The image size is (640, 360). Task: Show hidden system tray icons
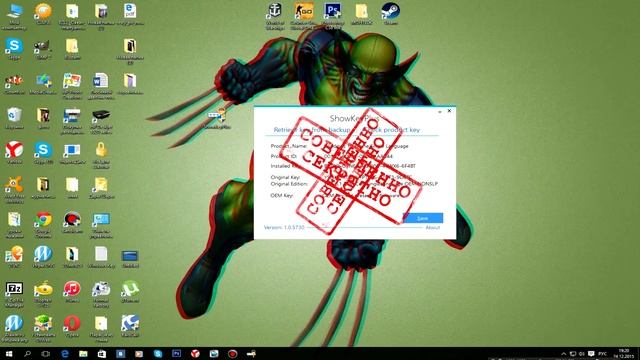click(564, 354)
